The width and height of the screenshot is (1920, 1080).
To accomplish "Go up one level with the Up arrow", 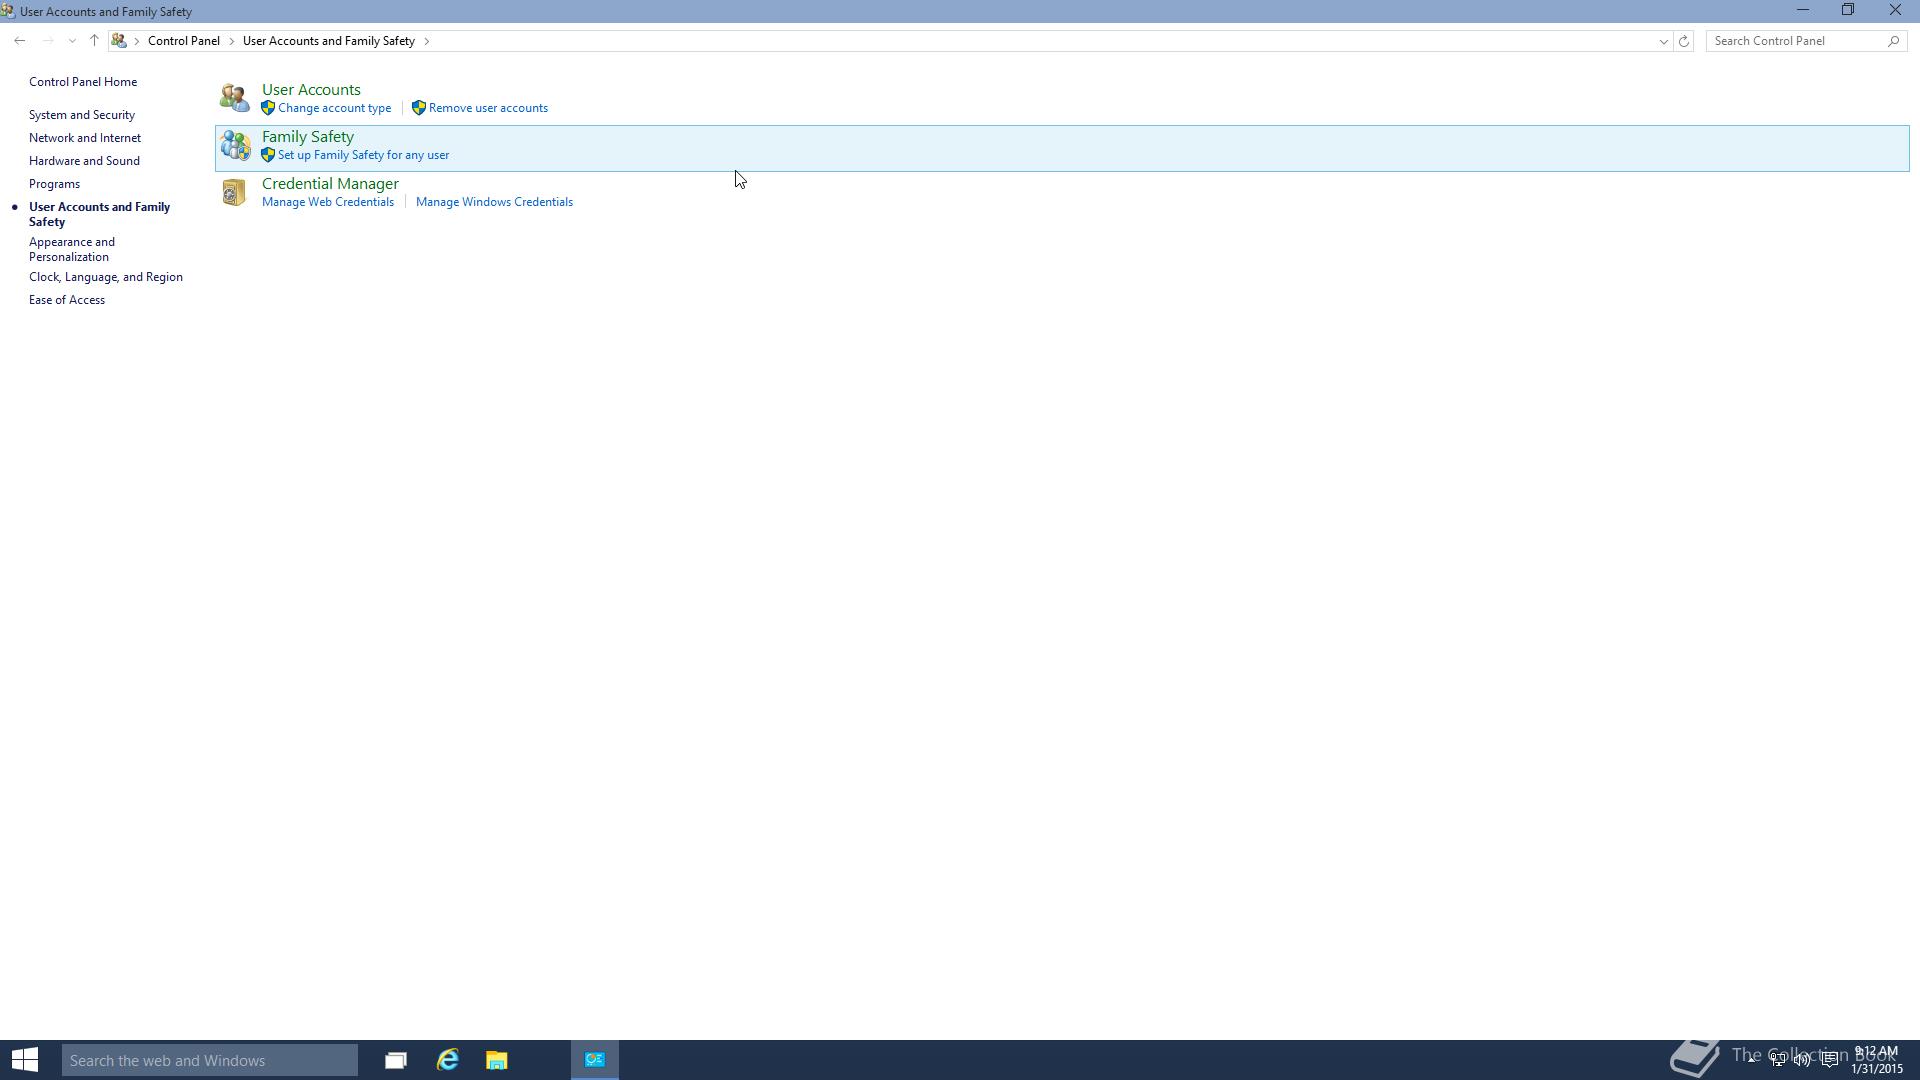I will pyautogui.click(x=94, y=41).
